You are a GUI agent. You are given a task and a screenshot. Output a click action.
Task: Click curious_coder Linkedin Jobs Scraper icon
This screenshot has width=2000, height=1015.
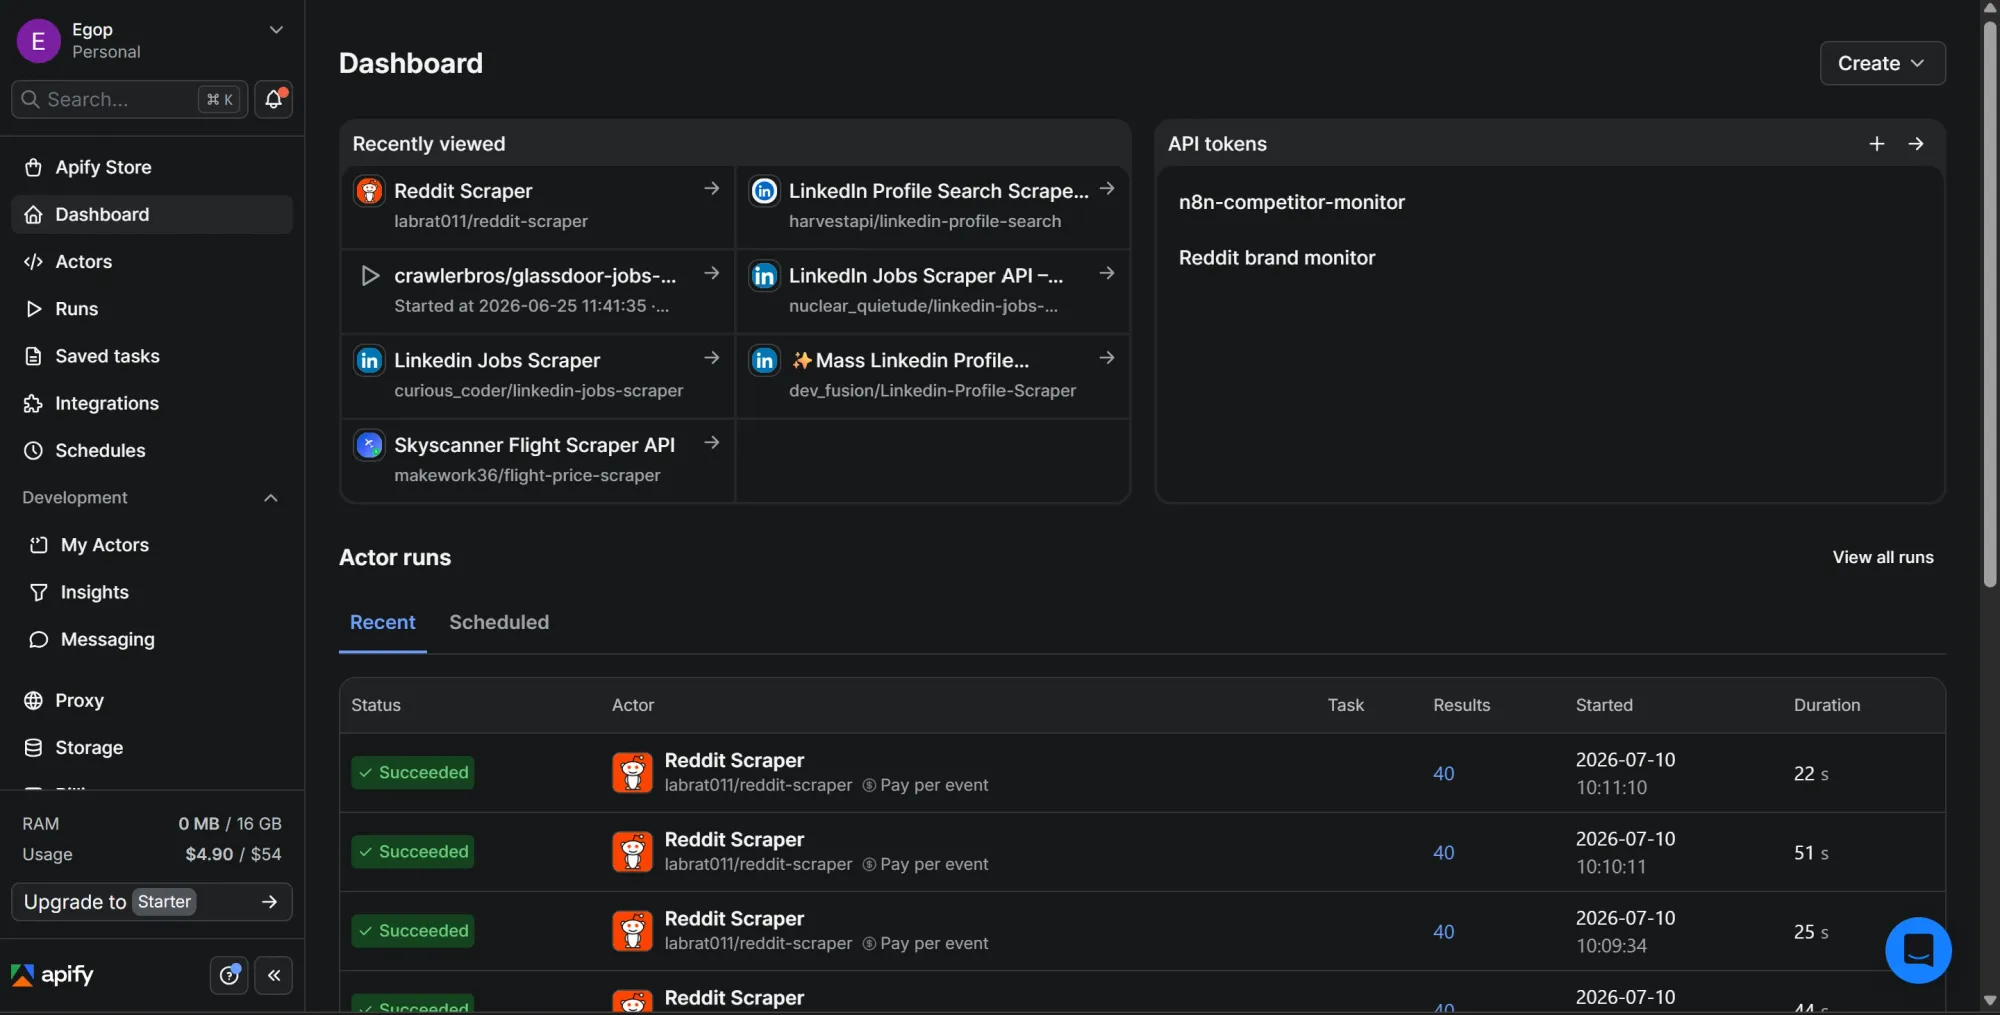point(369,360)
